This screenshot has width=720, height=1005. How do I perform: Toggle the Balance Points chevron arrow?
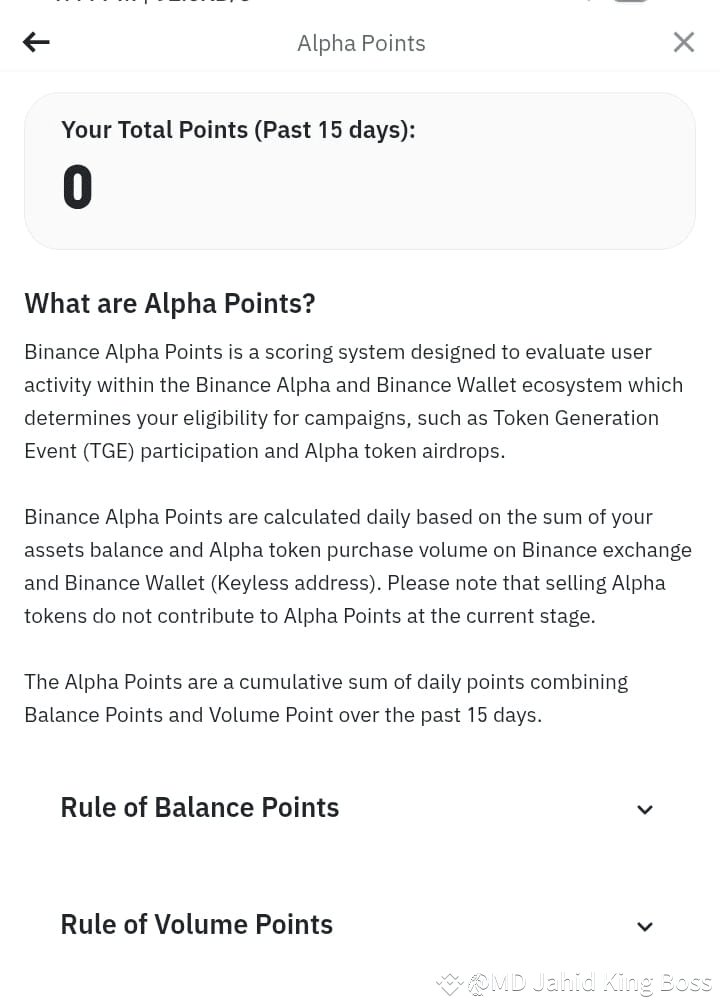pyautogui.click(x=645, y=810)
